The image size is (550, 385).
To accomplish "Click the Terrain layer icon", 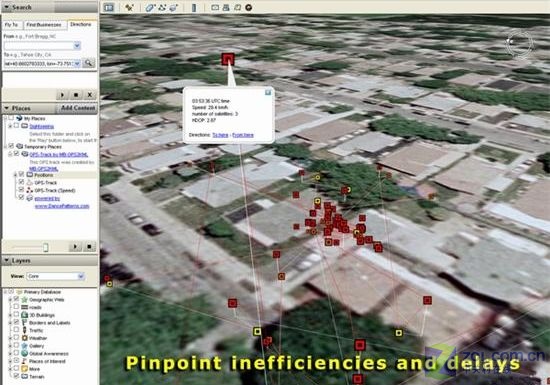I will [x=25, y=376].
